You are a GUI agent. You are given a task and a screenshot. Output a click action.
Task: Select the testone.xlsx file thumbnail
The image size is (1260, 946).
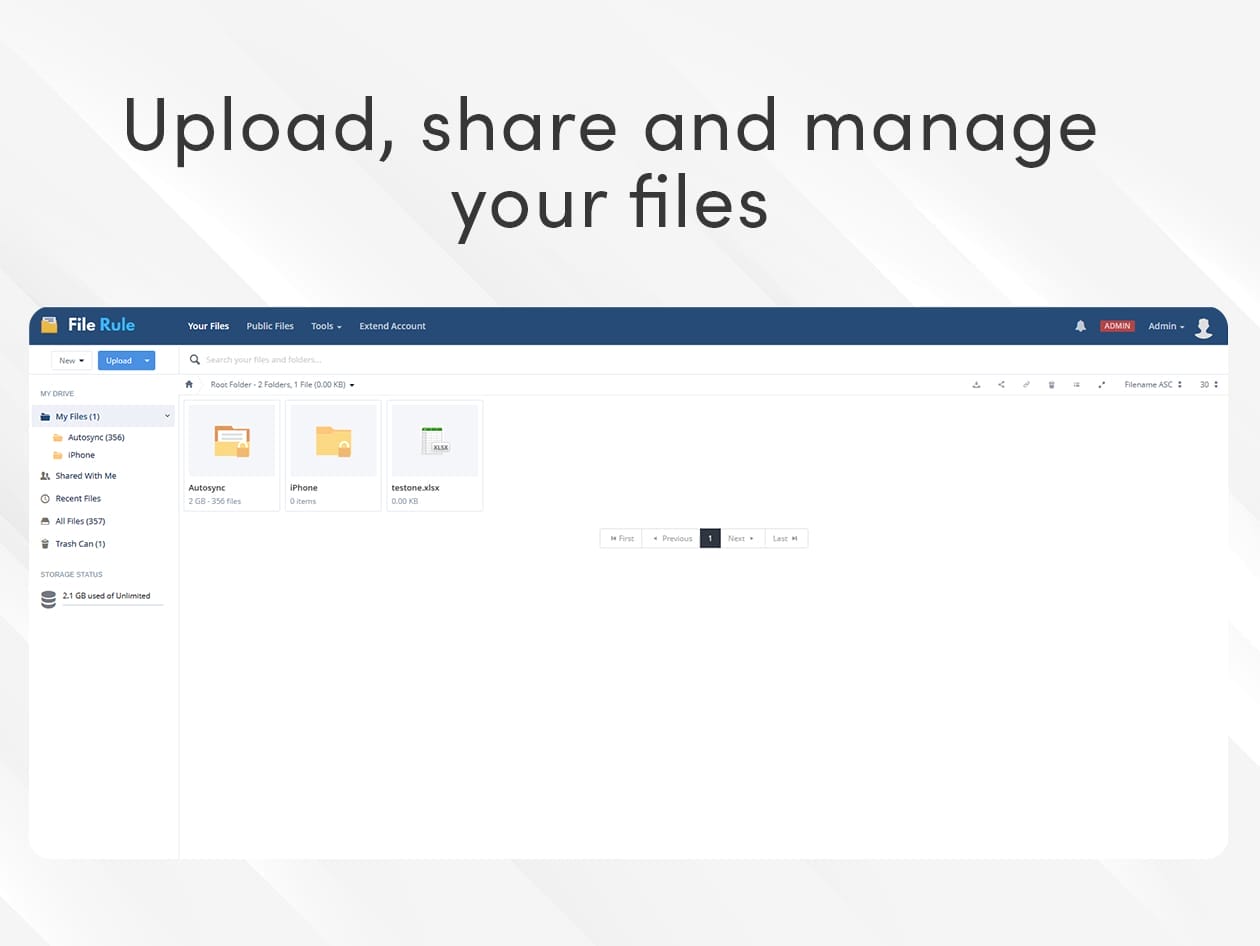point(434,441)
